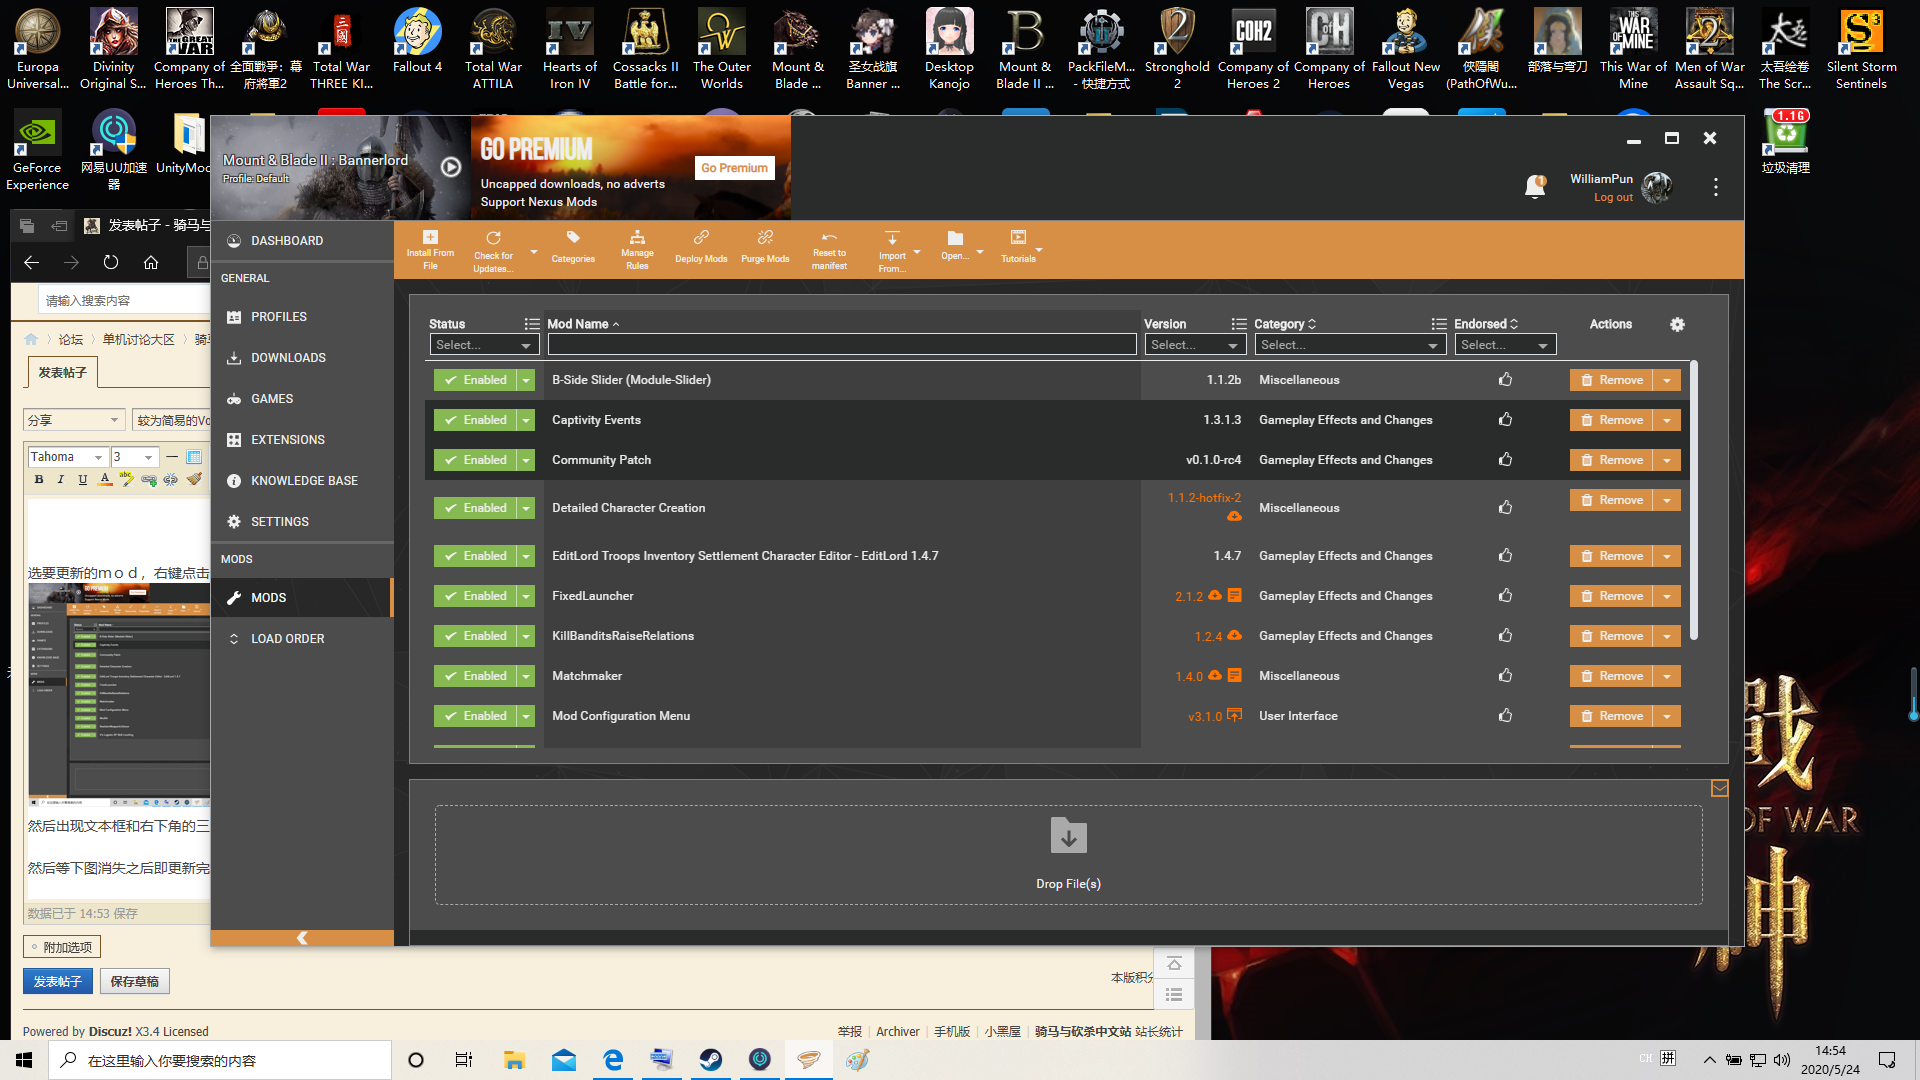Viewport: 1920px width, 1080px height.
Task: Open Status filter Select dropdown
Action: click(484, 345)
